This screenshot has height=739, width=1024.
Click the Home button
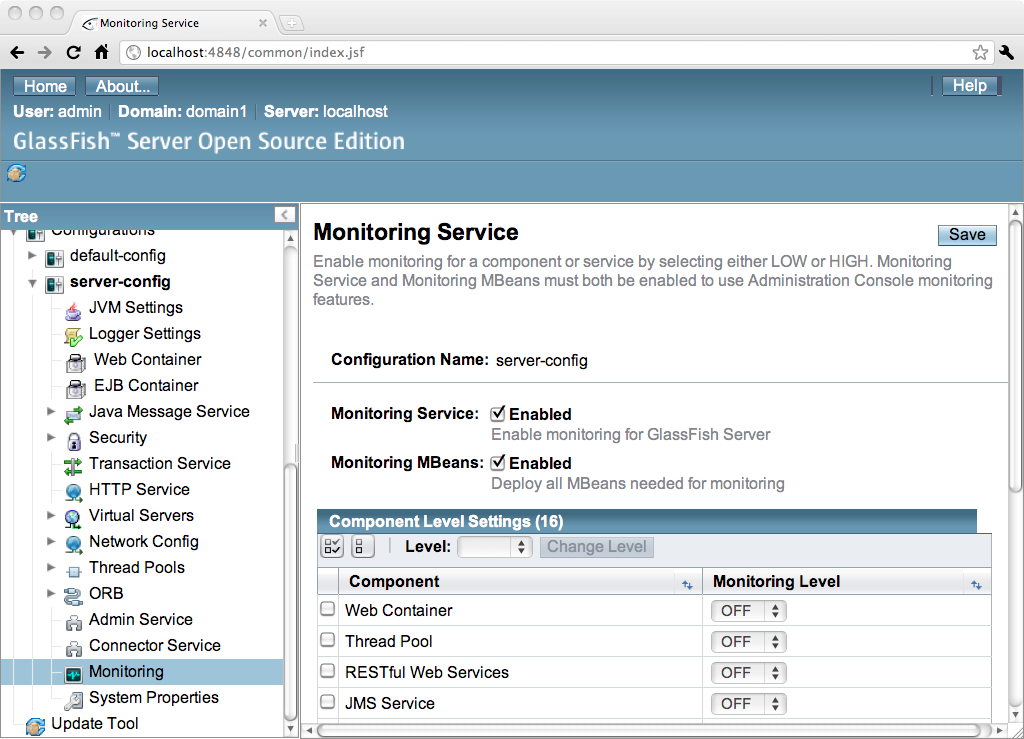pos(45,86)
